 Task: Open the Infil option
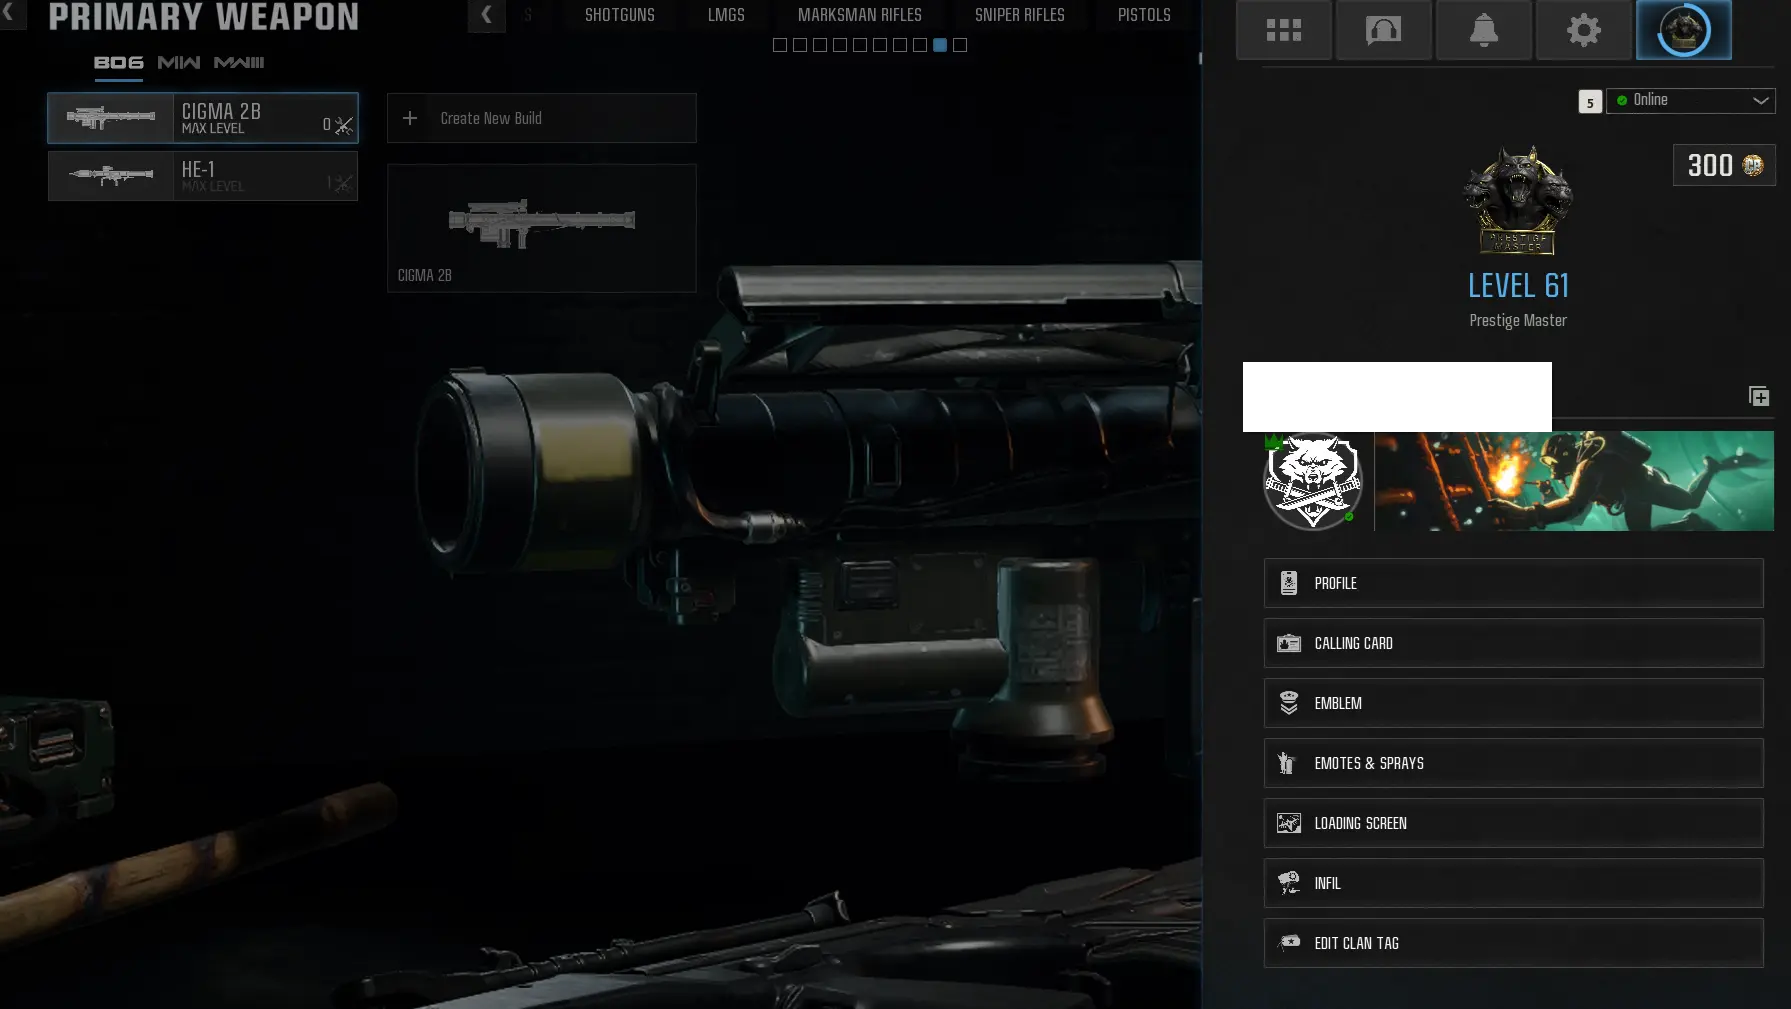pyautogui.click(x=1514, y=883)
